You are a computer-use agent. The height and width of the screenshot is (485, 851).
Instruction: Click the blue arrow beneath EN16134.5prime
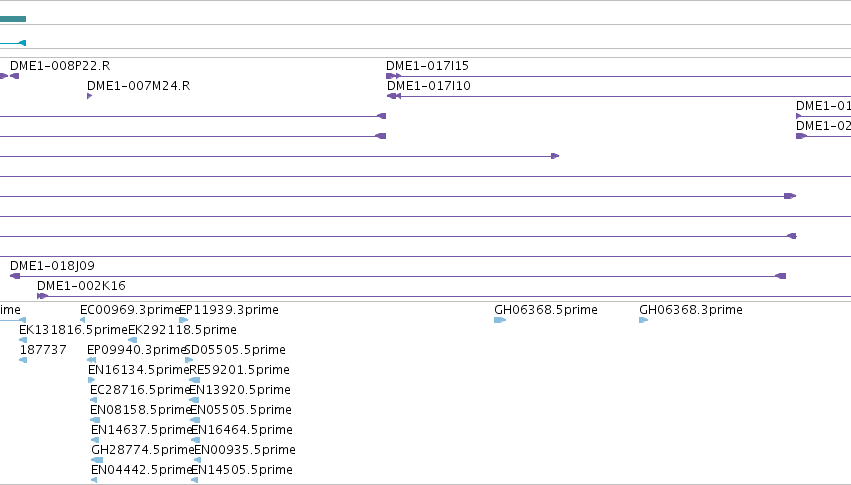point(91,380)
